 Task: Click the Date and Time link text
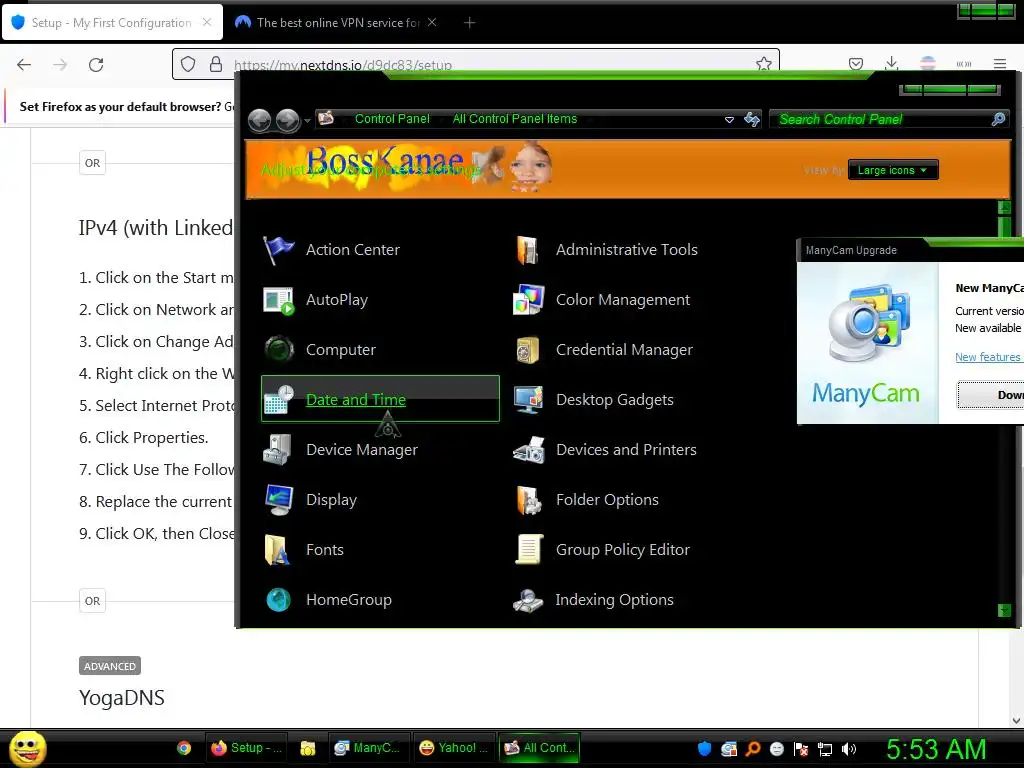point(356,400)
